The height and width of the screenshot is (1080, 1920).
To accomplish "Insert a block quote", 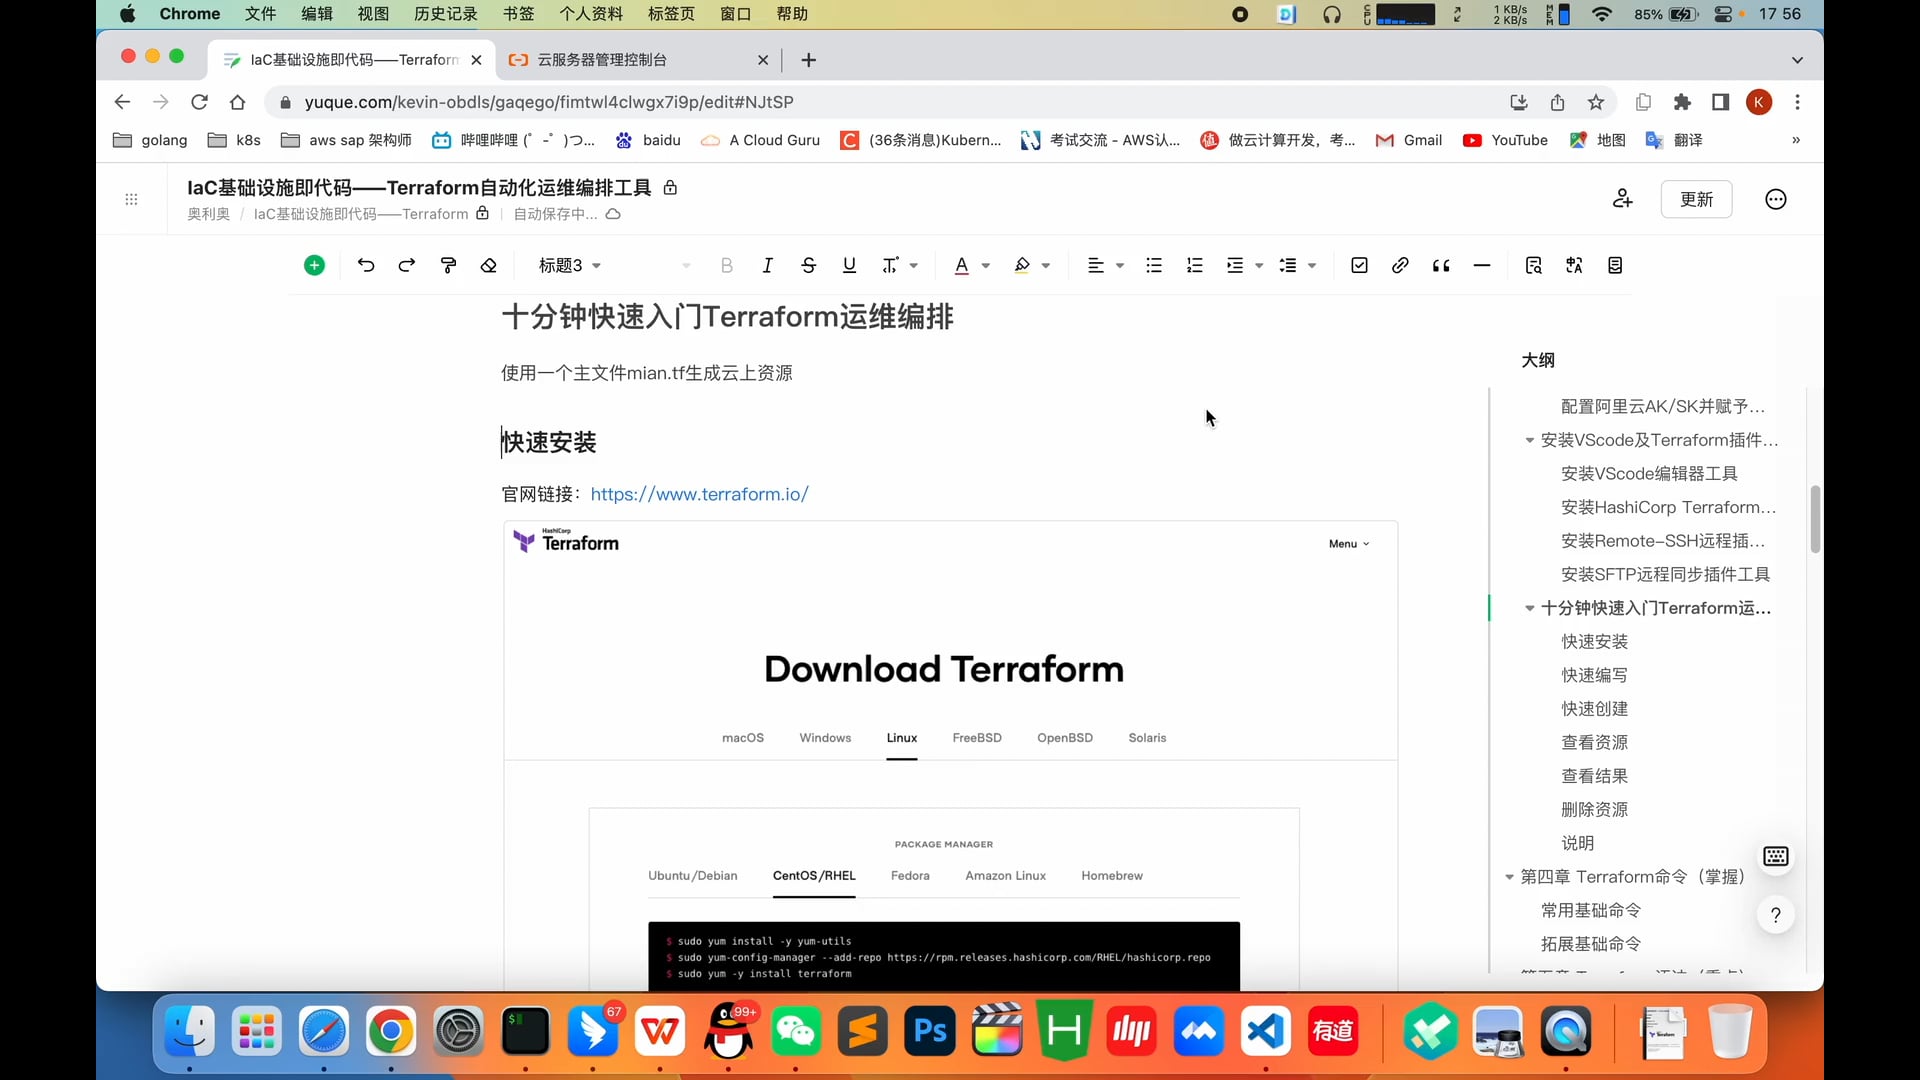I will tap(1441, 265).
